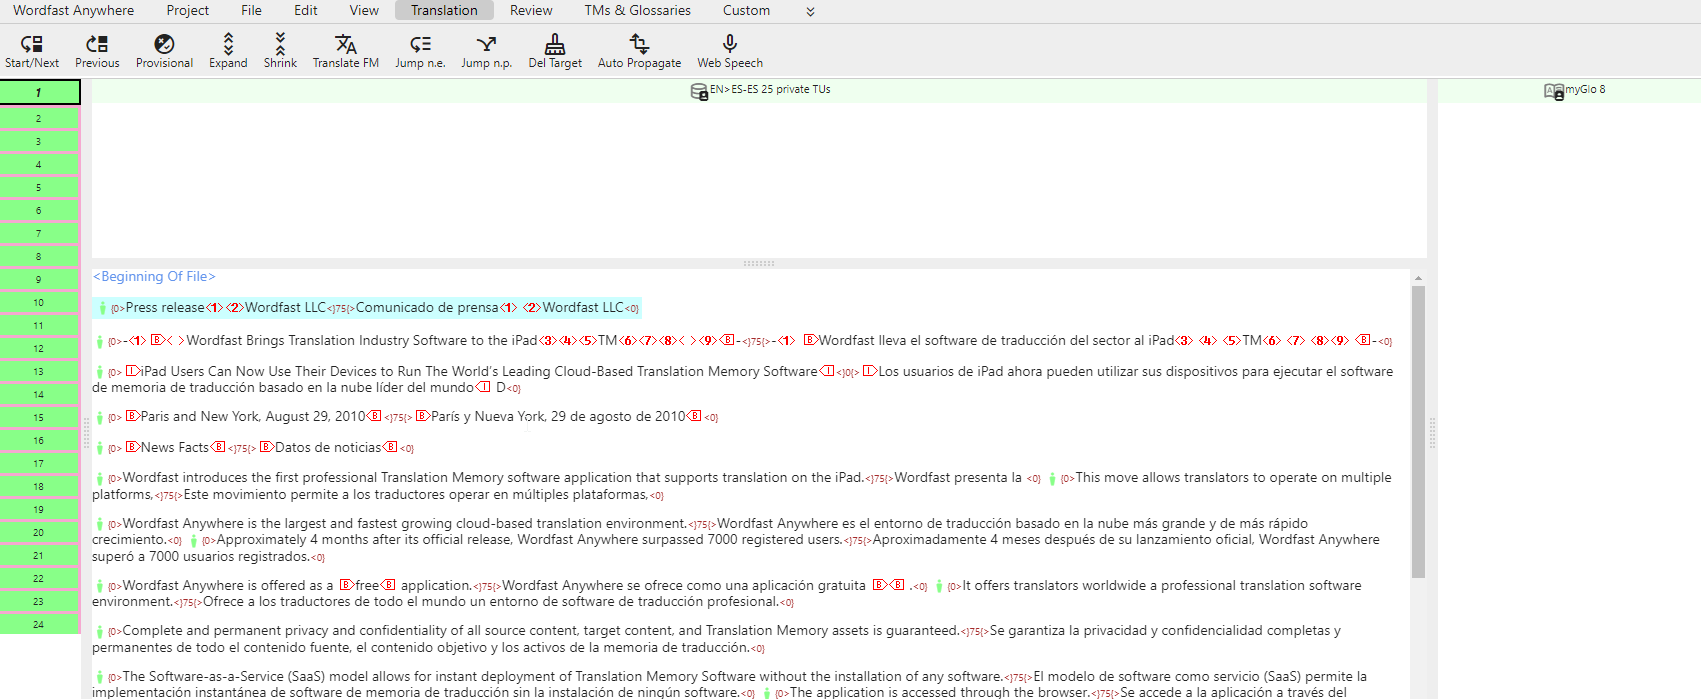Open the View menu

(364, 10)
